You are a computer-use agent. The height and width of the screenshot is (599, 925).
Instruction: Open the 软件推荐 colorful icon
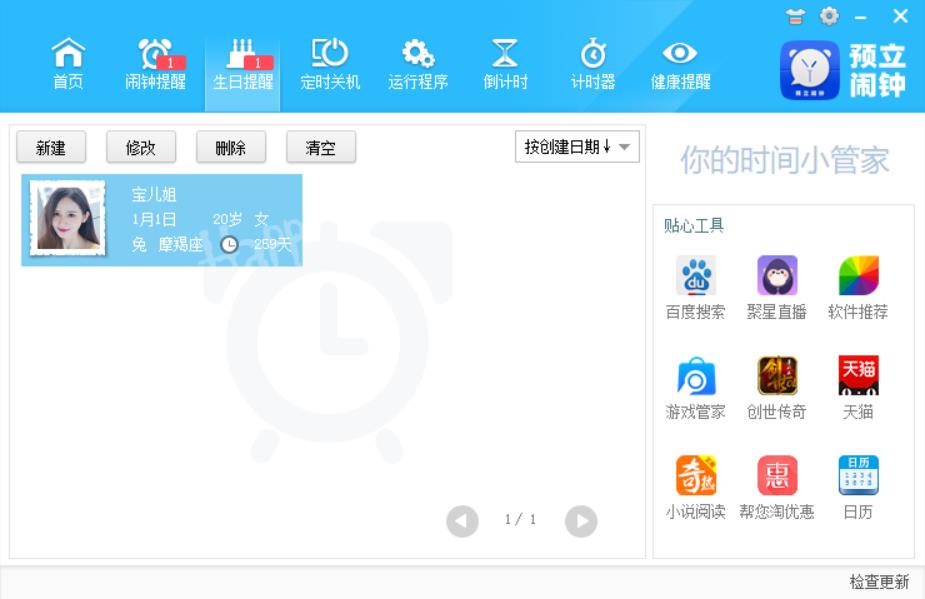(x=857, y=277)
